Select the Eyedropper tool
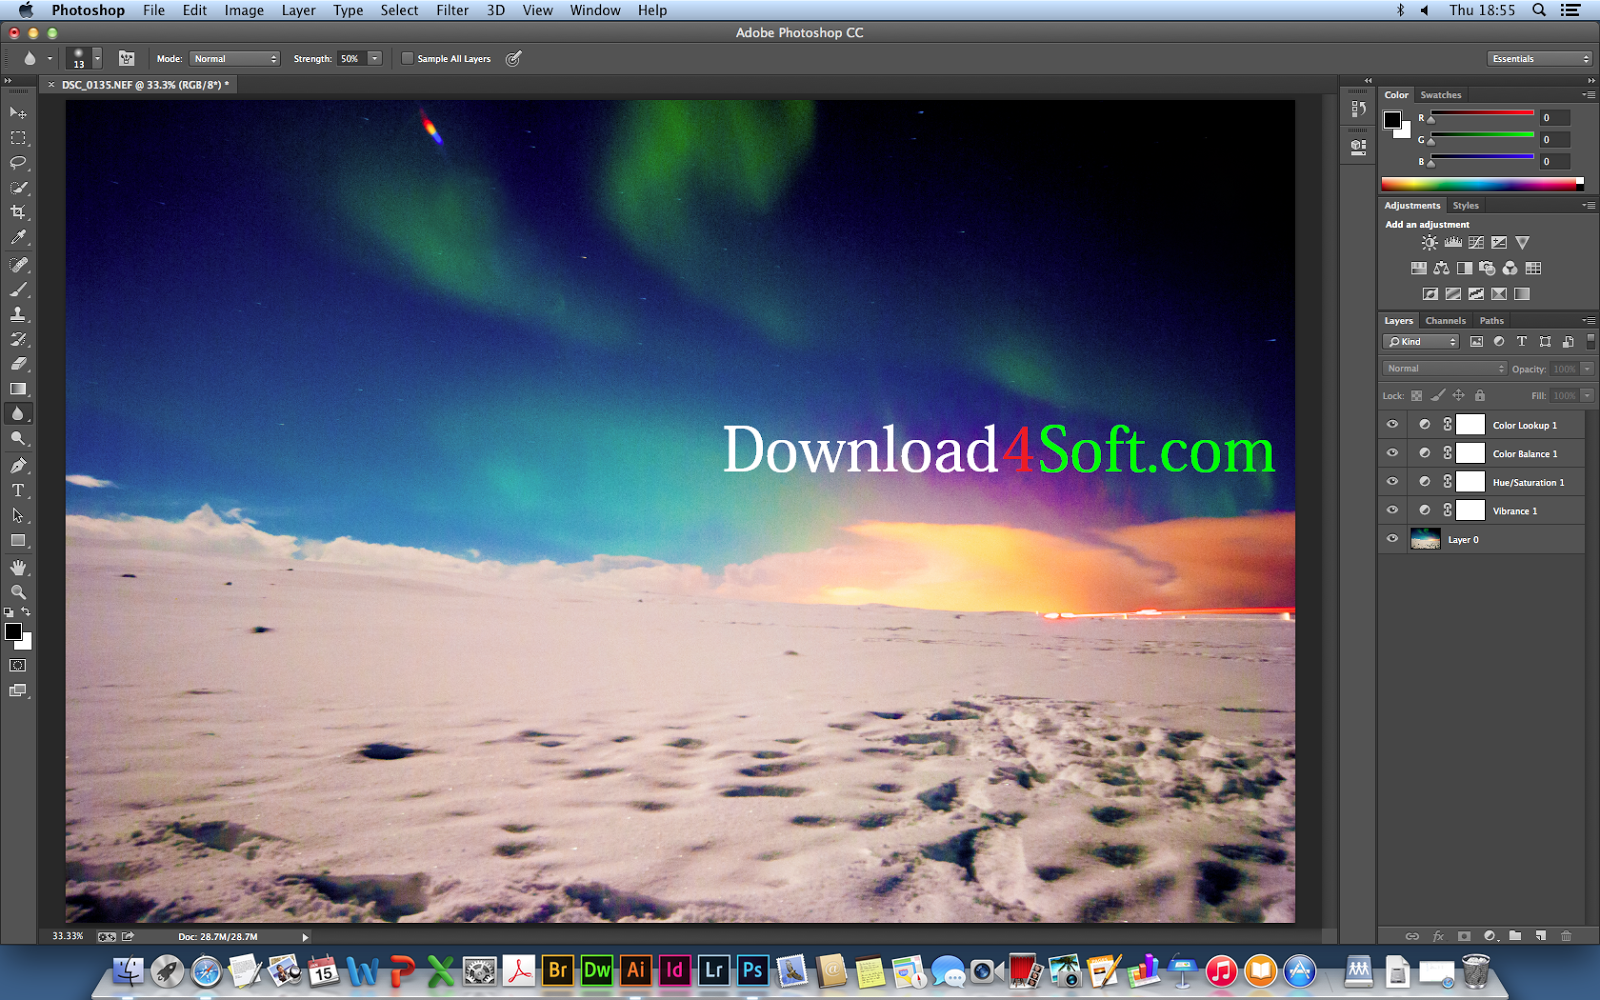 (x=18, y=237)
